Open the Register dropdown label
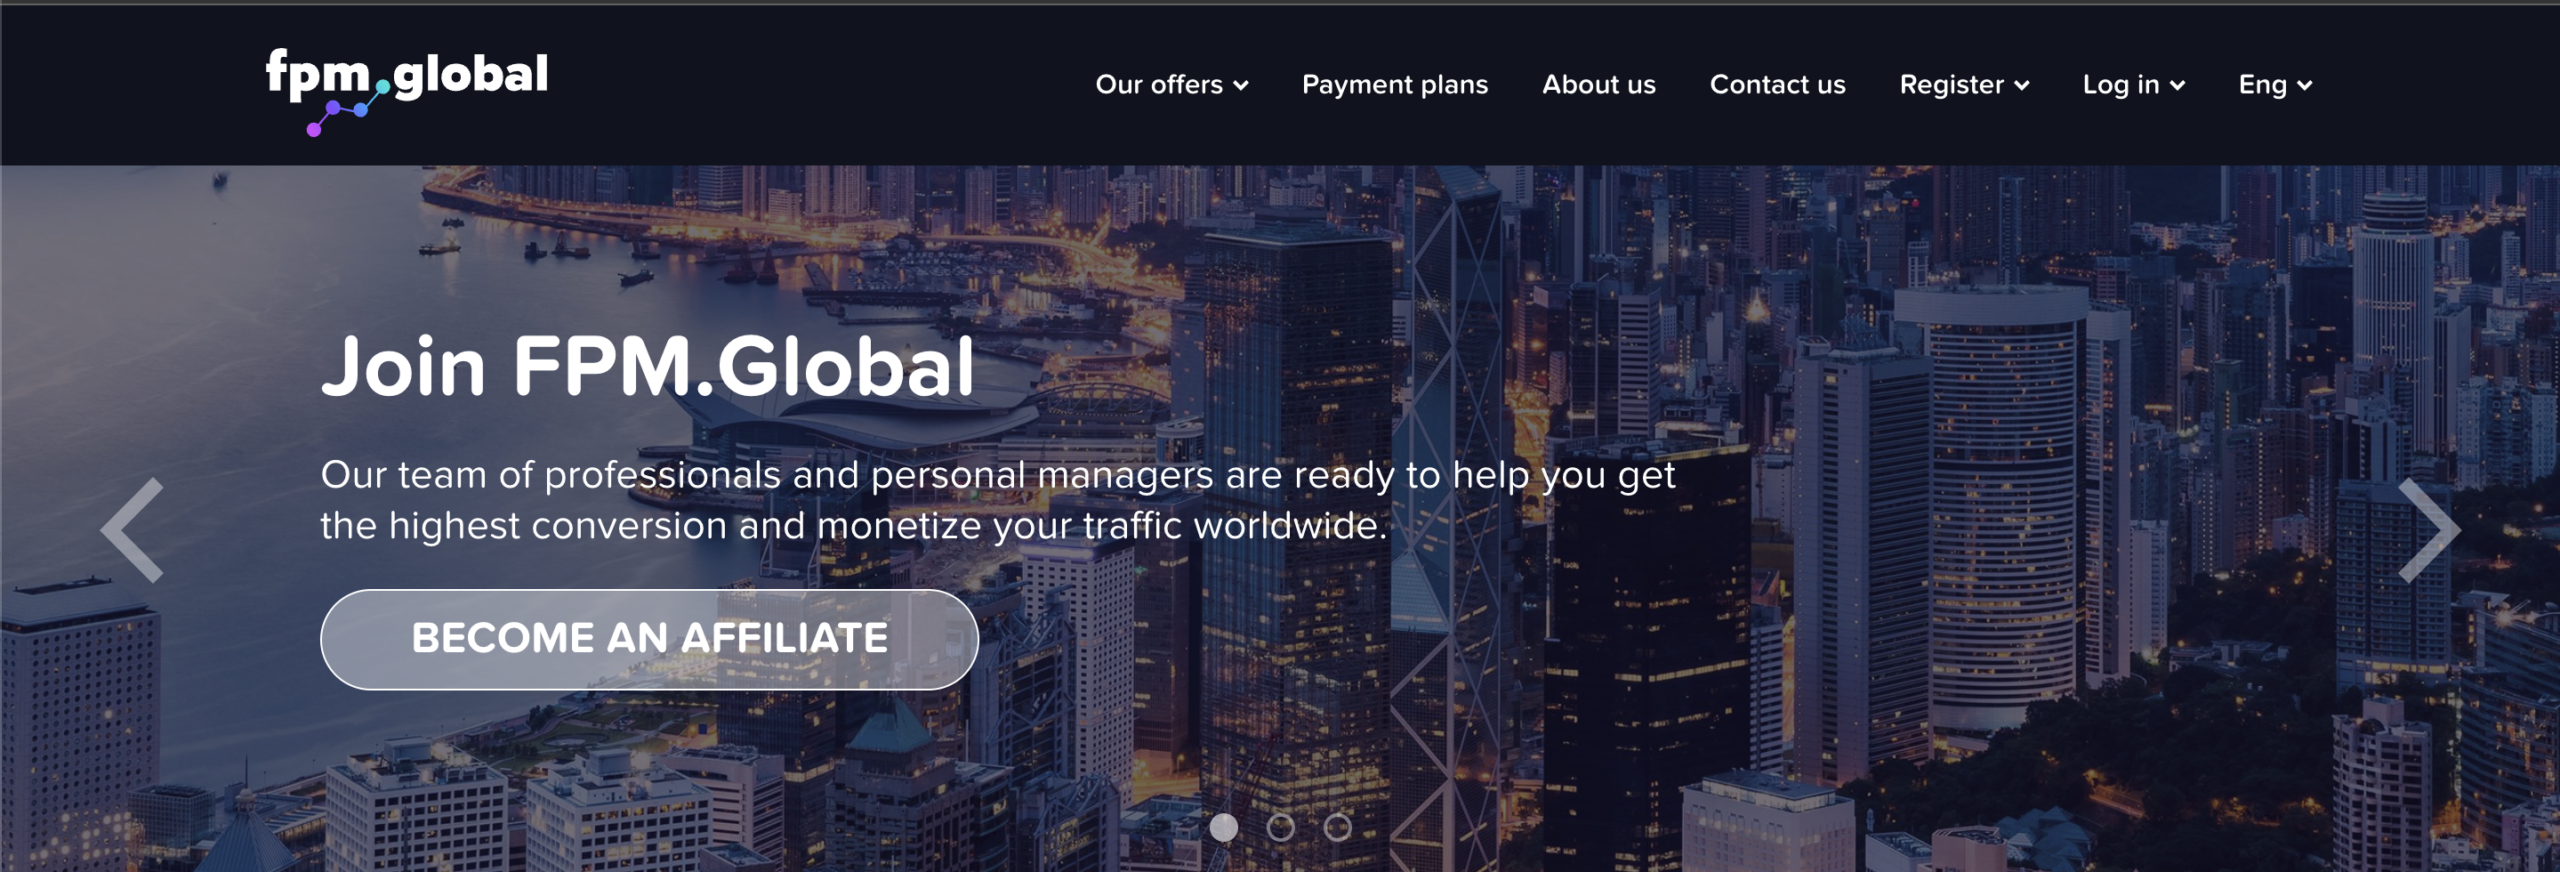 1952,85
